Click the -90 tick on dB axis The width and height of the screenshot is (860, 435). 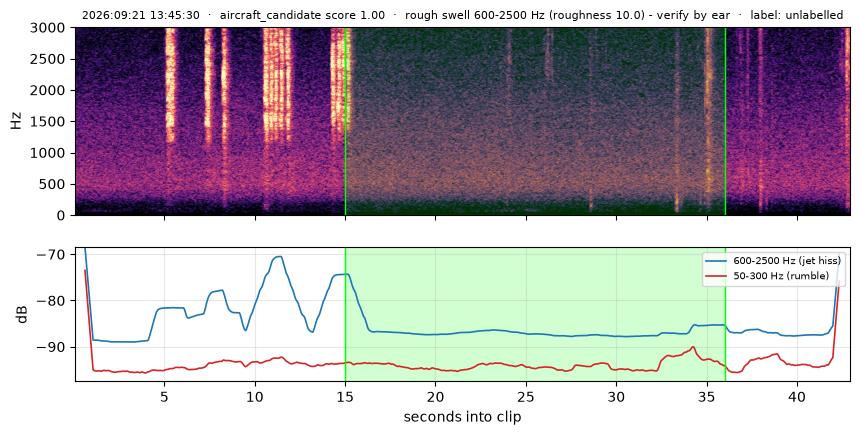[x=50, y=347]
